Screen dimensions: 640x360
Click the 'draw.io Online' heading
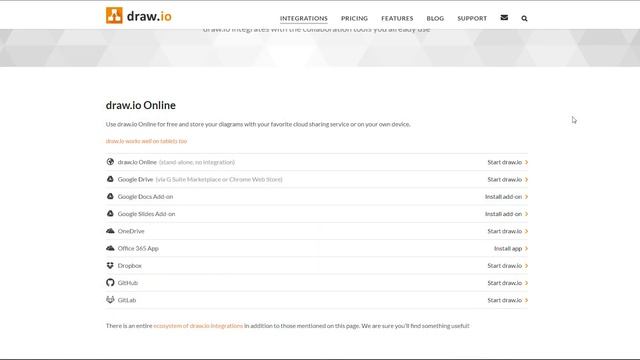tap(140, 105)
